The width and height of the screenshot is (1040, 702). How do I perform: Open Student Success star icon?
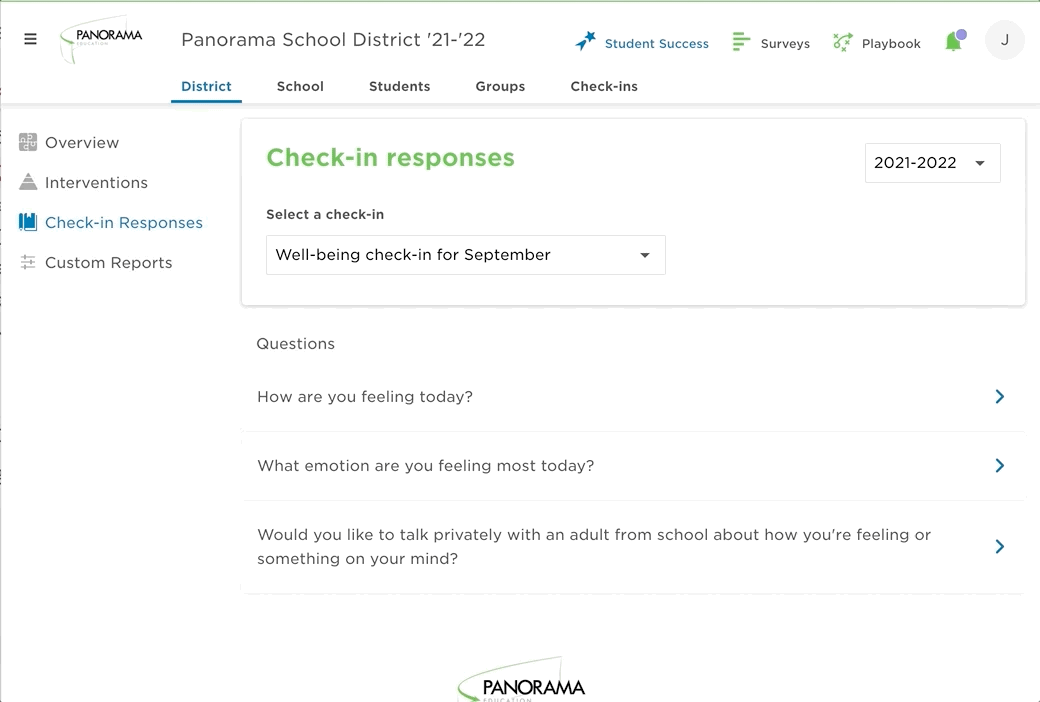pos(585,42)
